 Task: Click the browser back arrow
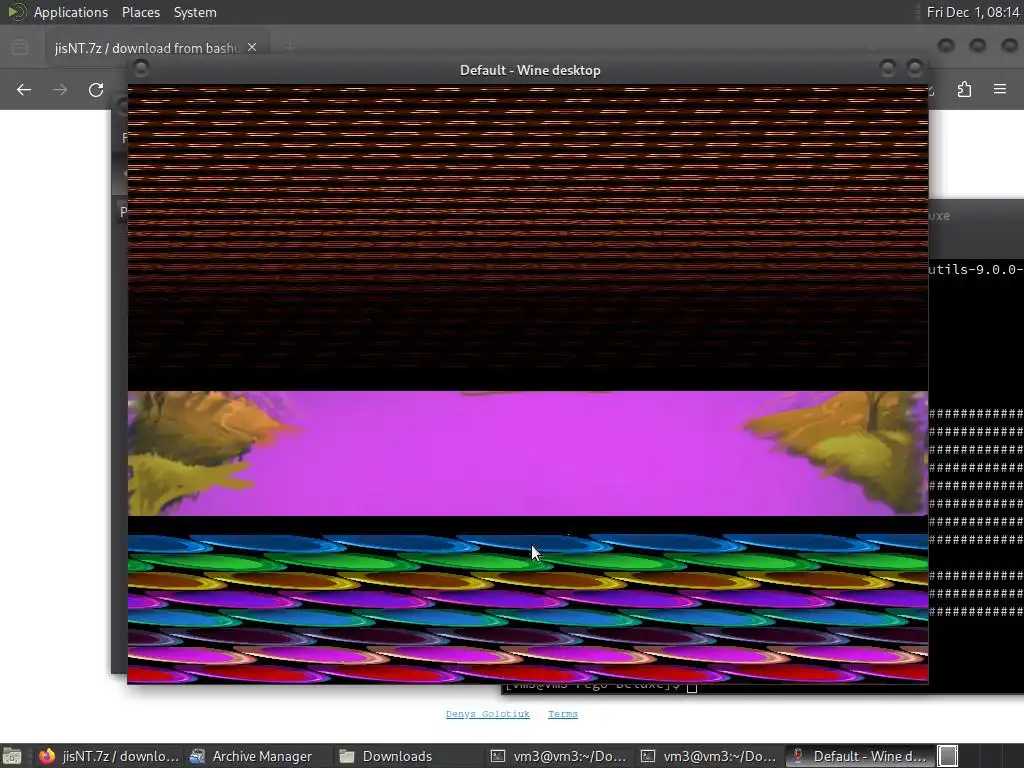[x=24, y=89]
